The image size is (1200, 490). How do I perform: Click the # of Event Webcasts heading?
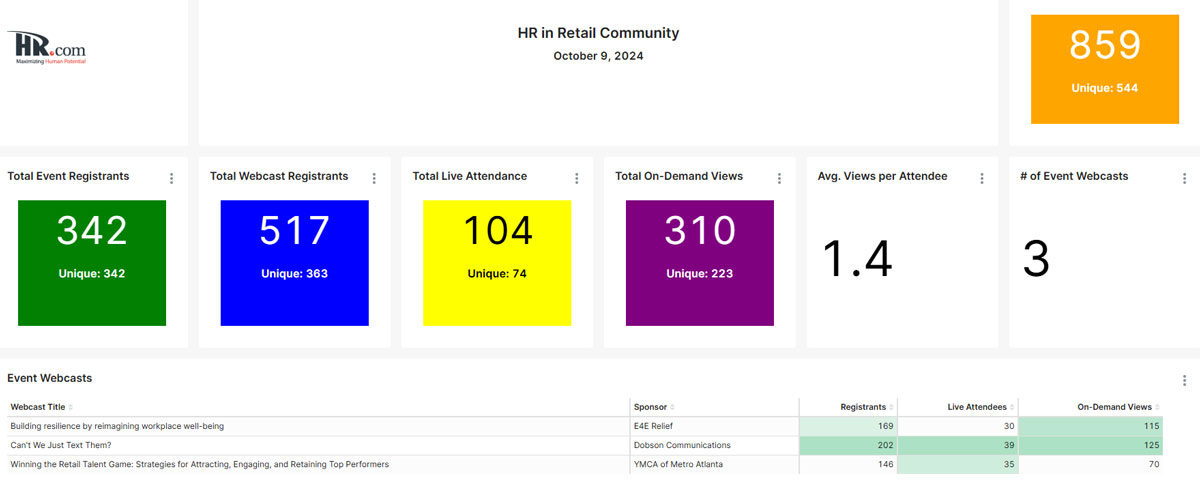[x=1074, y=176]
